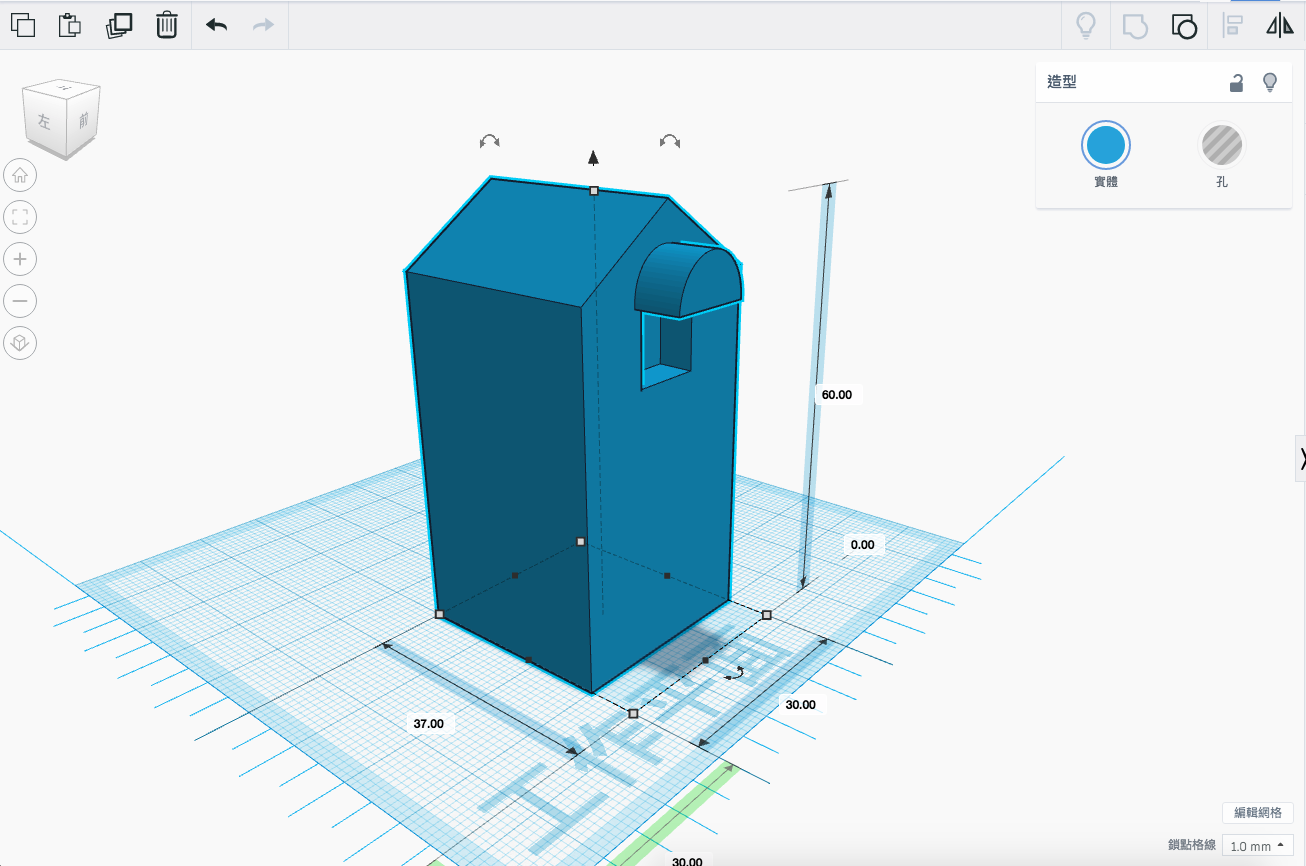Fit view to selection icon

click(20, 217)
